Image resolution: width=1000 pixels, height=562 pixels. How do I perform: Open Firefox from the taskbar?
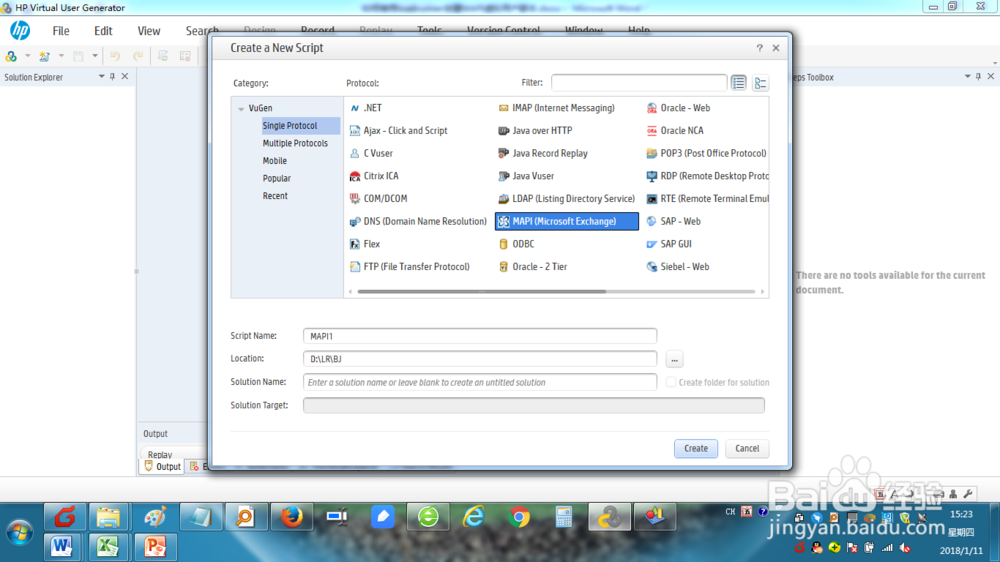(x=291, y=517)
